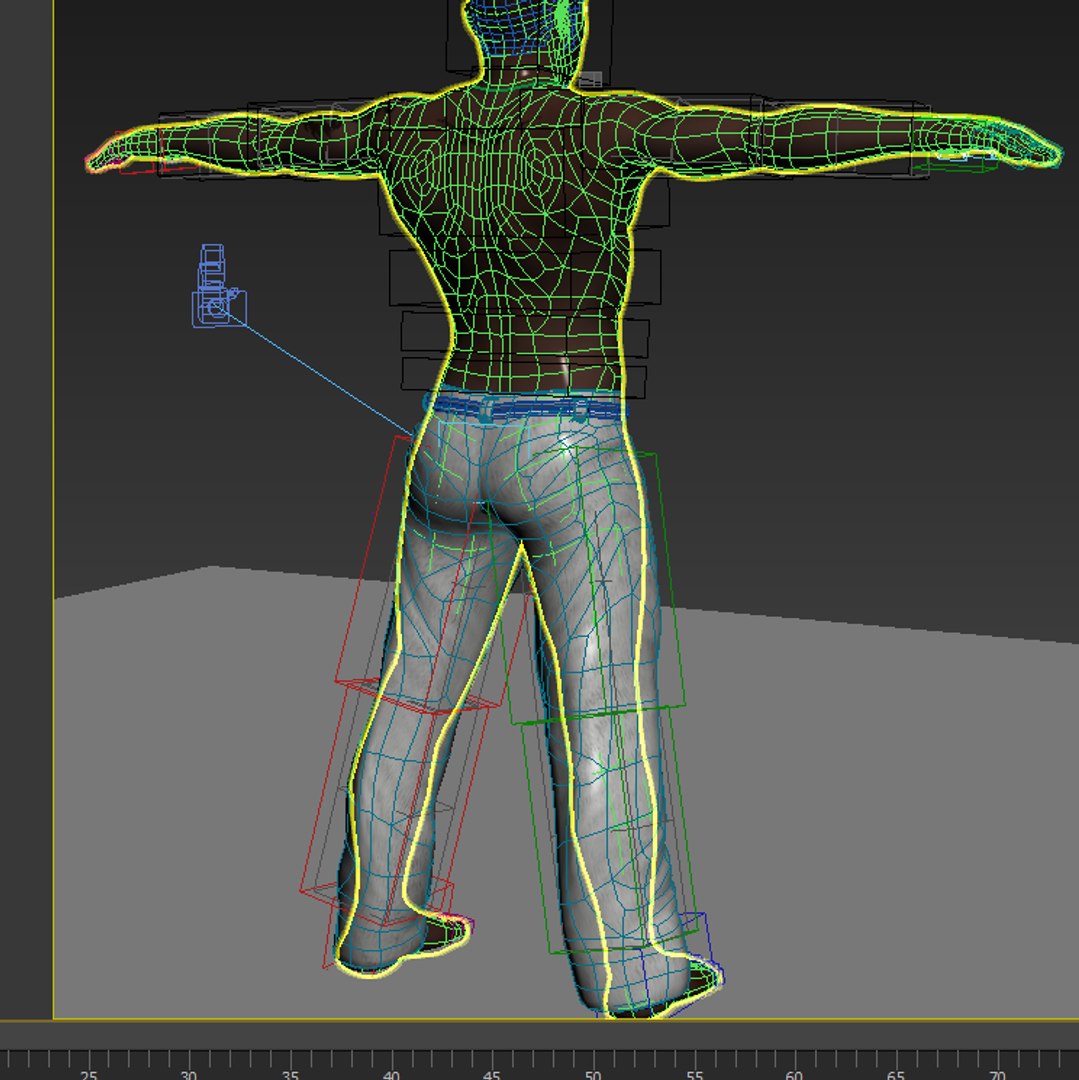The width and height of the screenshot is (1079, 1080).
Task: Select the blue belt mesh at the waist
Action: click(x=527, y=408)
